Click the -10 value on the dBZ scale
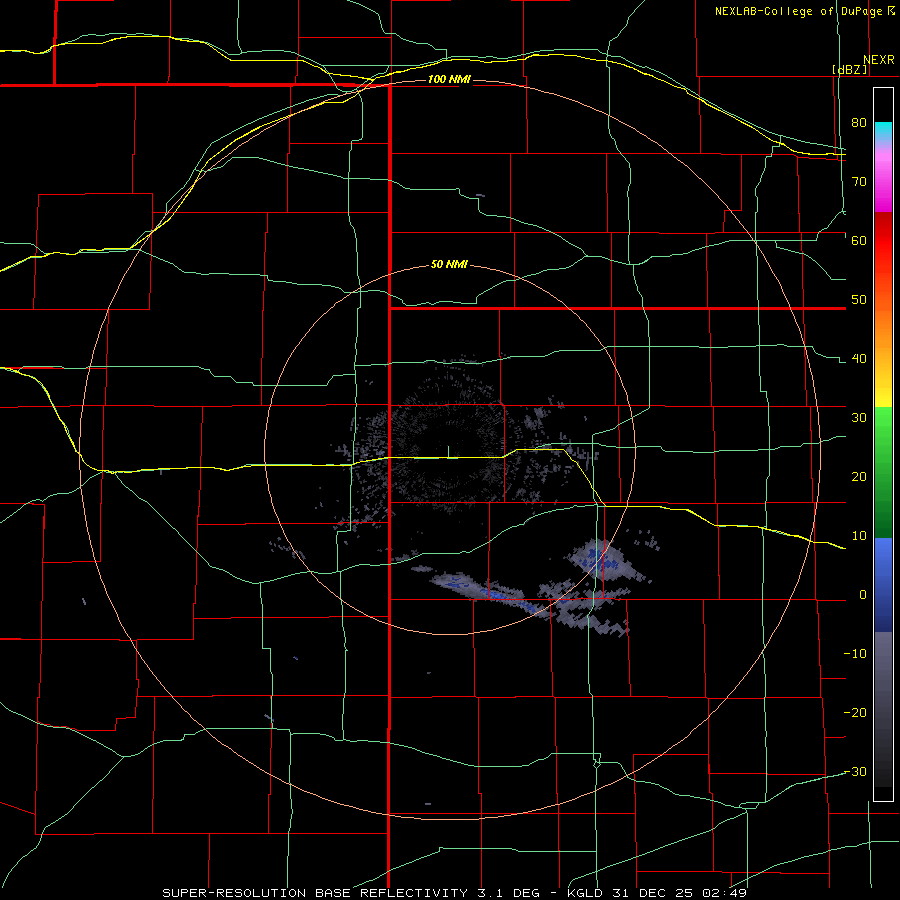This screenshot has height=900, width=900. (x=855, y=654)
